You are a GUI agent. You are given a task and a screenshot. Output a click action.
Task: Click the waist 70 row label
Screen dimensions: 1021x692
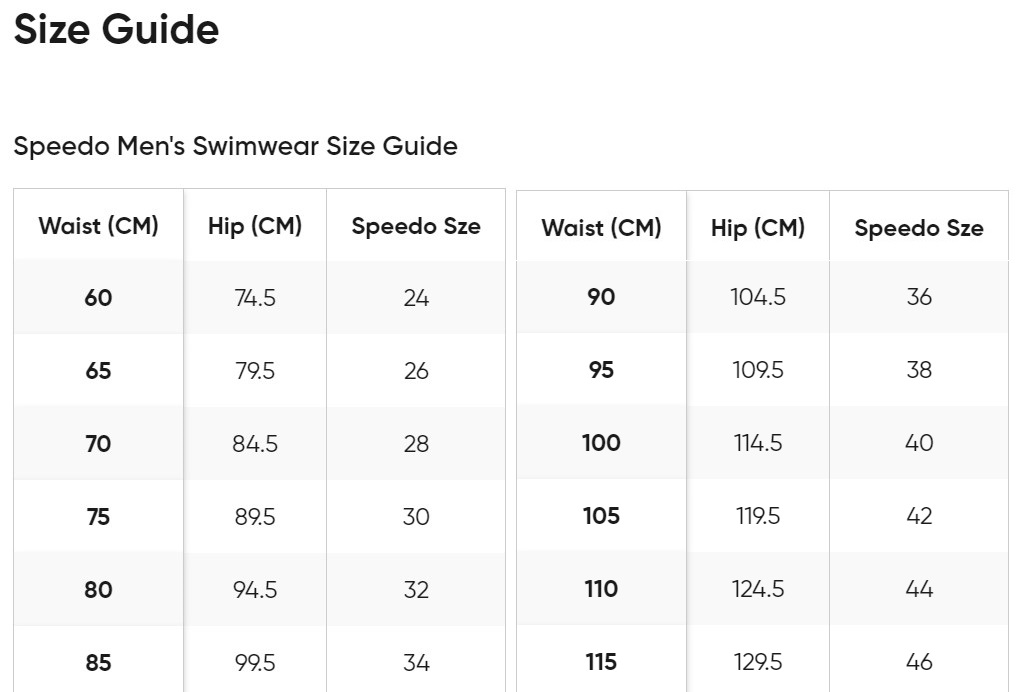click(98, 444)
